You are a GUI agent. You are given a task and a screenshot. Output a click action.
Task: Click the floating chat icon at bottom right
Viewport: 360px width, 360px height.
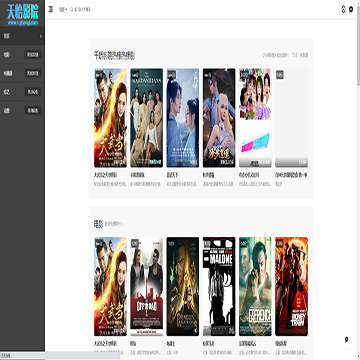[x=347, y=339]
